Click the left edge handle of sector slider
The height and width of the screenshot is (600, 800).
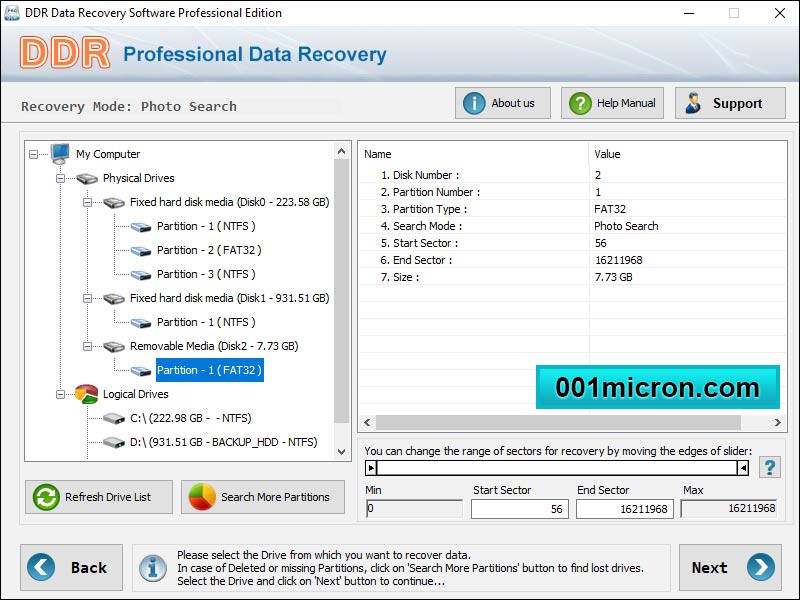372,467
